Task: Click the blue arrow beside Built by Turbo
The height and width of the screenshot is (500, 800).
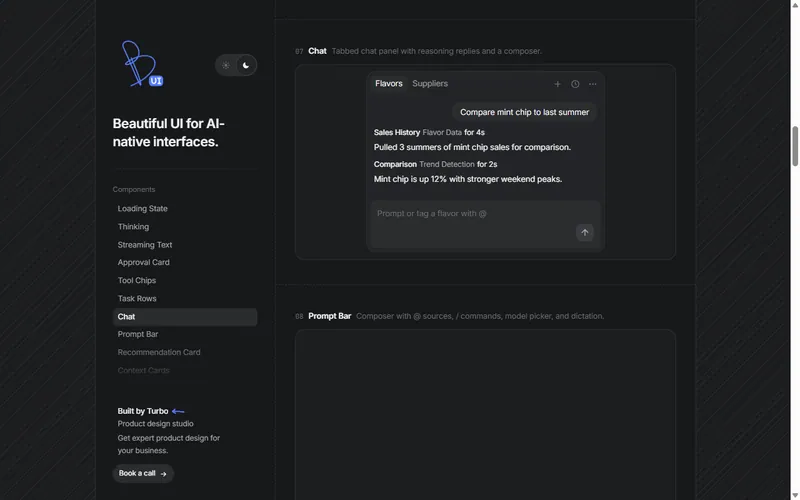Action: pos(178,411)
